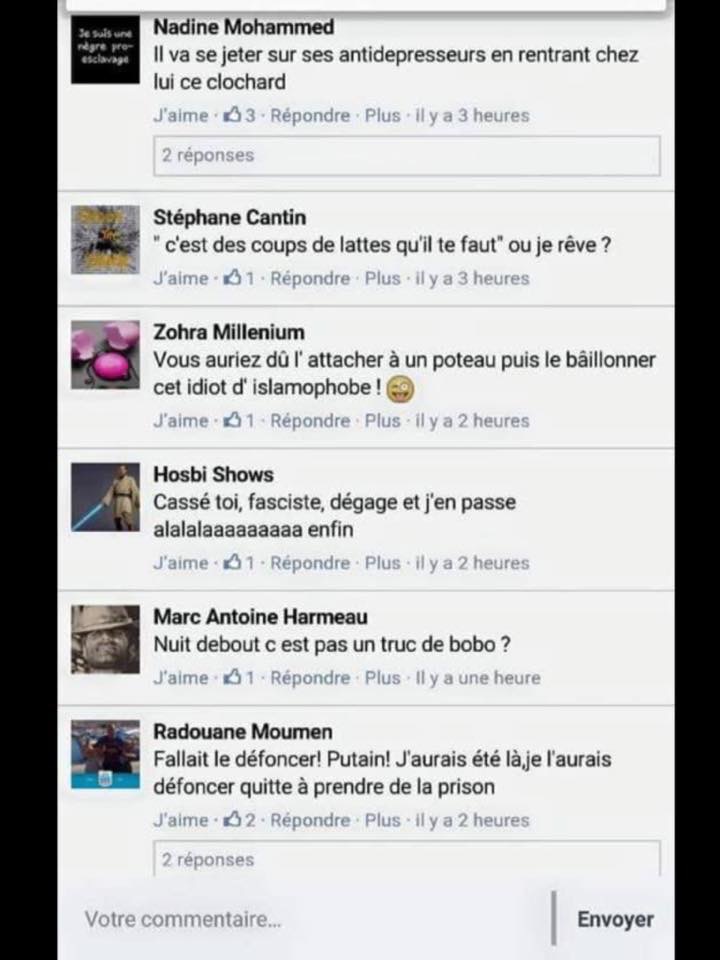Open Hosbi Shows' Jedi lightsaber avatar
This screenshot has width=720, height=960.
[105, 497]
